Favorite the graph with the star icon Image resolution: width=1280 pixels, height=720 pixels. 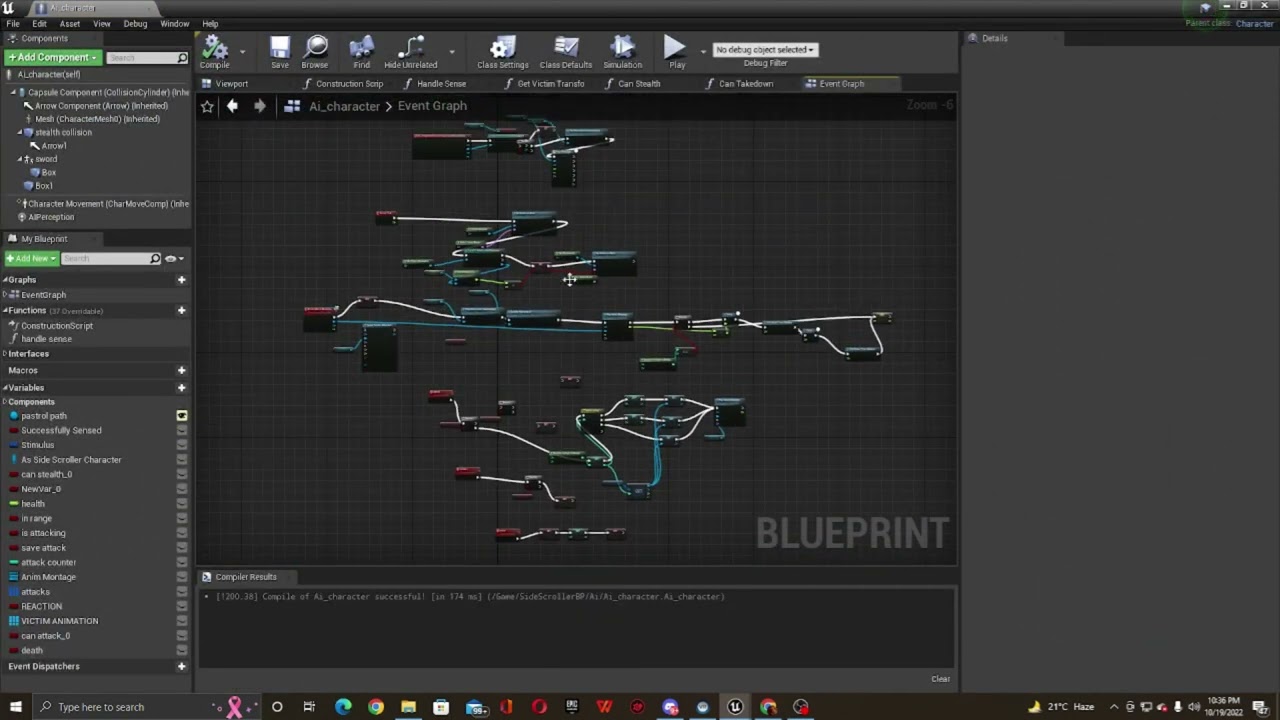tap(207, 106)
